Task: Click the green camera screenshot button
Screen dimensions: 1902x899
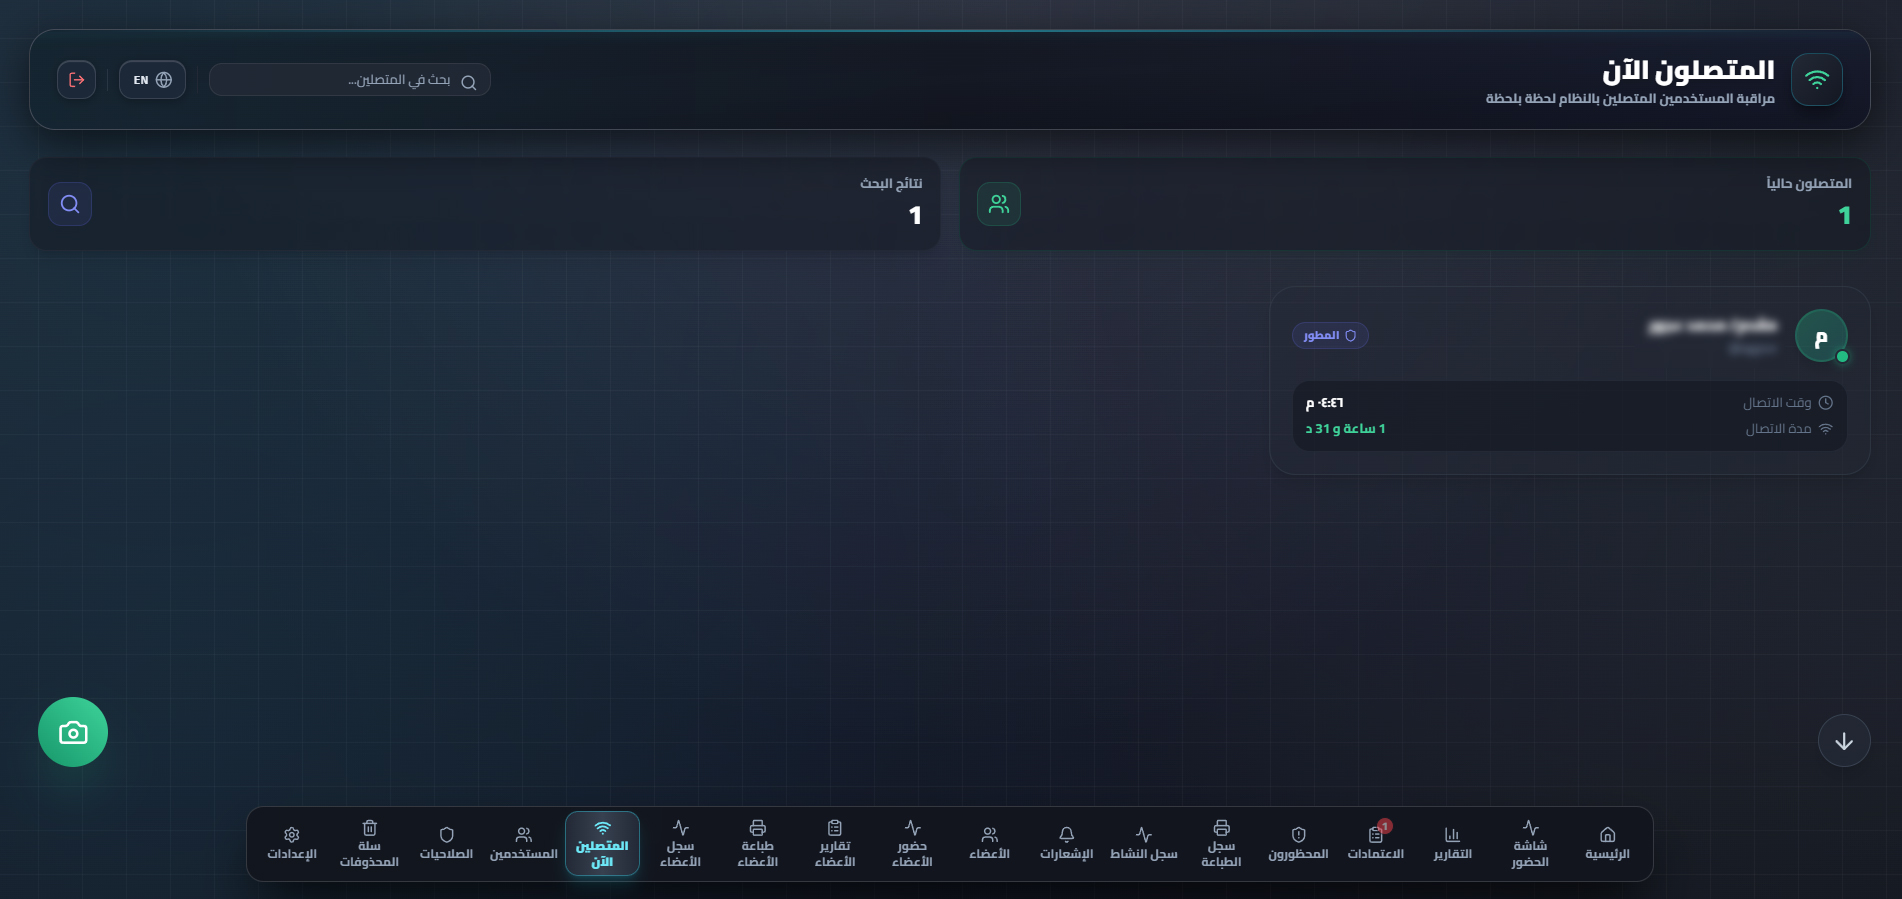Action: click(73, 732)
